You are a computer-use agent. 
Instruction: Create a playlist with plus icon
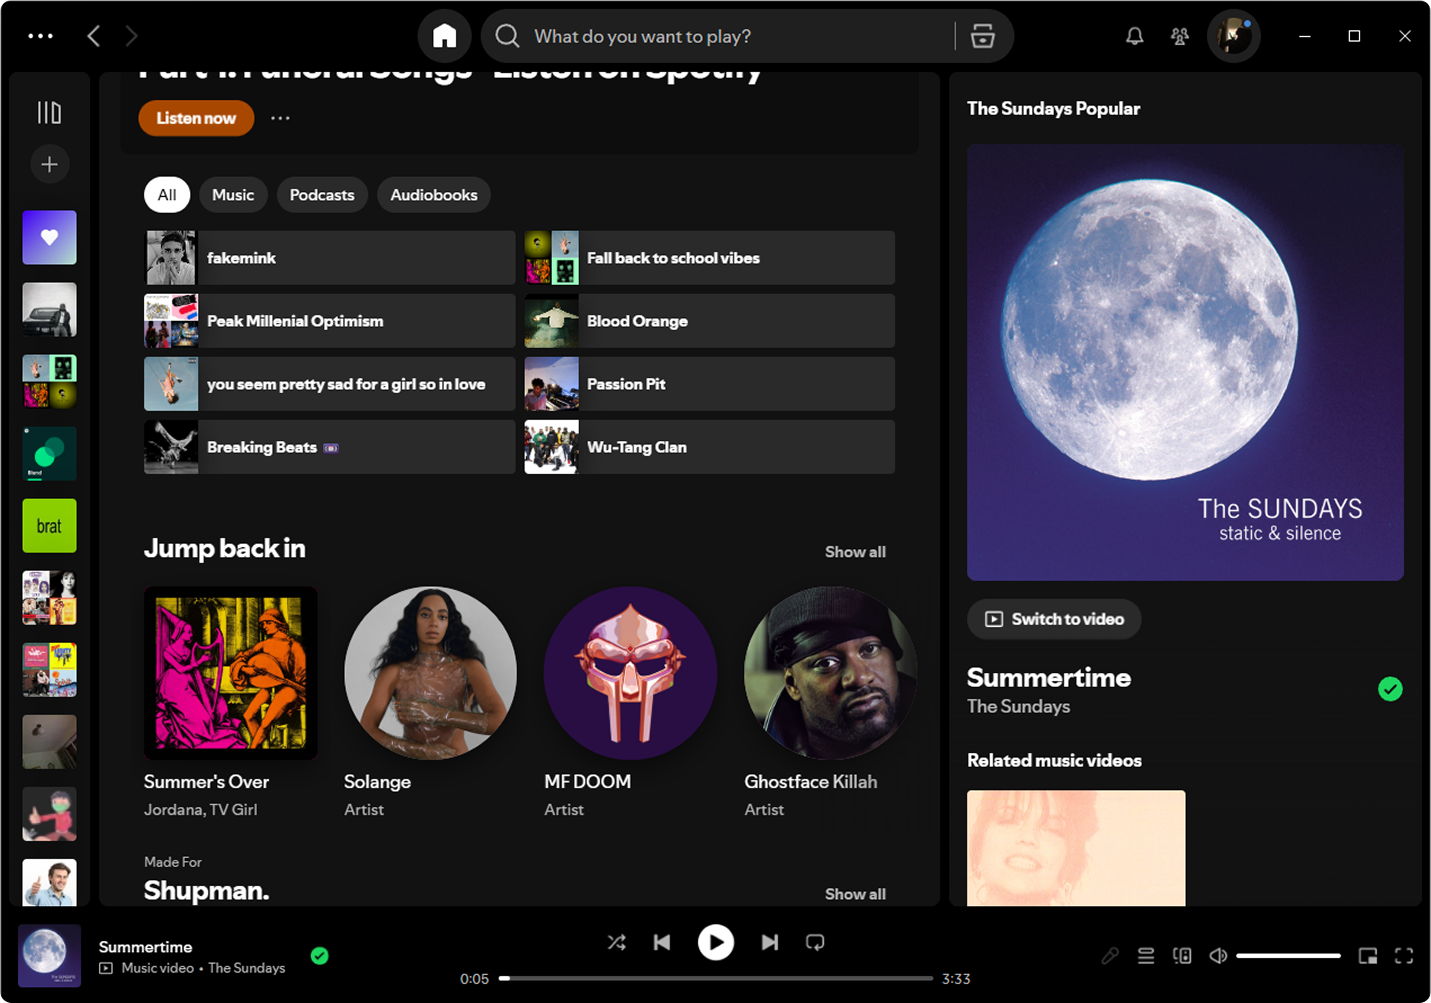(x=49, y=164)
